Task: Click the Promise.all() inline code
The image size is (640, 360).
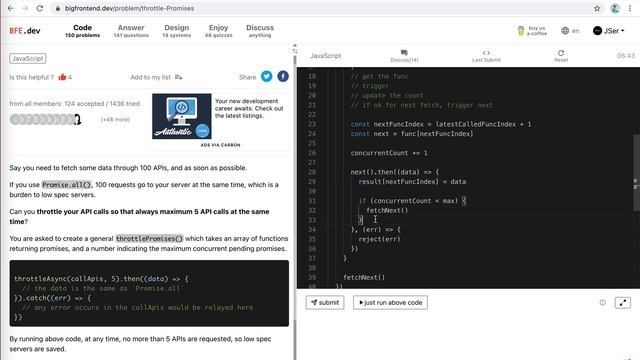Action: click(x=67, y=185)
